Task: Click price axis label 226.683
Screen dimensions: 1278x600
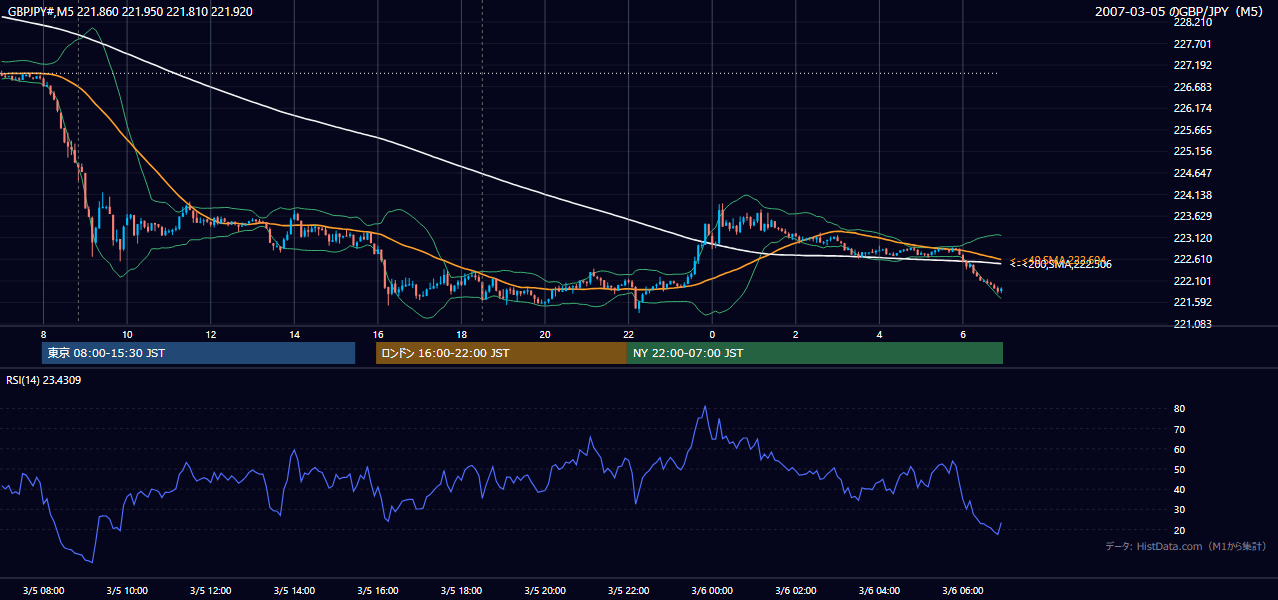Action: click(1191, 87)
